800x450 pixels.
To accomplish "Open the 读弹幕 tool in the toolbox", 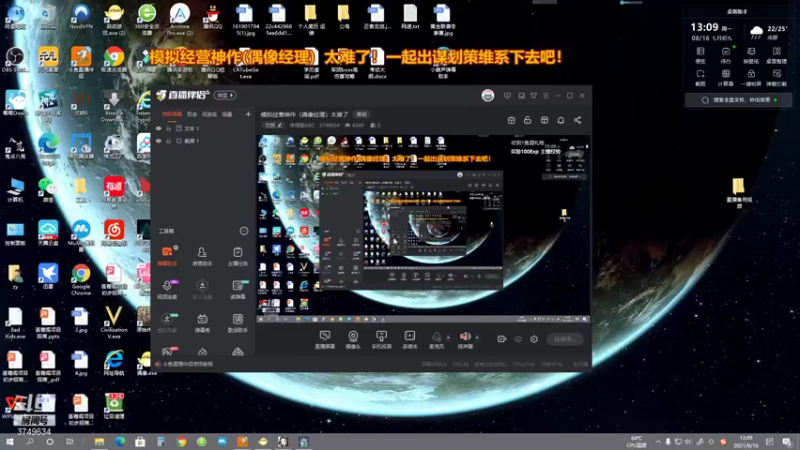I will point(238,289).
